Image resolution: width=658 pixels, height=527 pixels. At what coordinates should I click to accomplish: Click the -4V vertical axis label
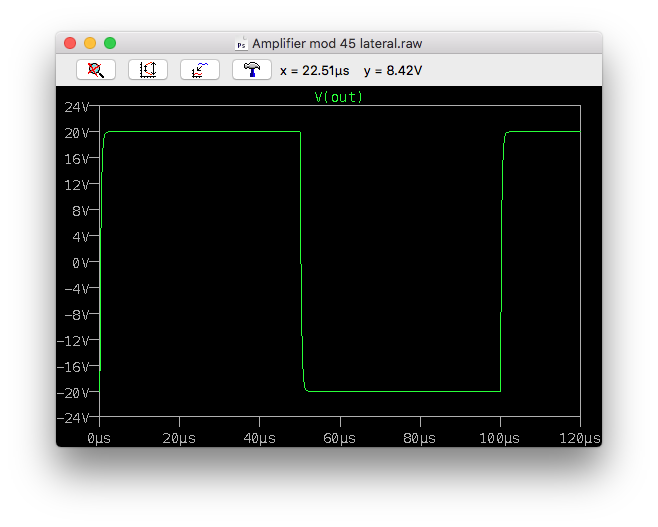pyautogui.click(x=77, y=289)
